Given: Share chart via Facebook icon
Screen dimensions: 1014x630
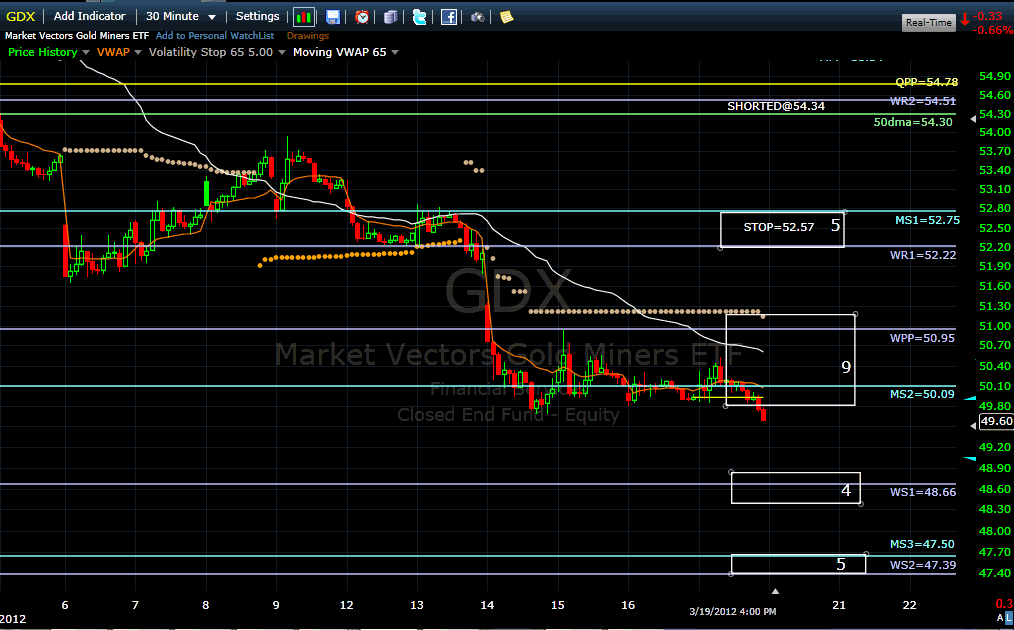Looking at the screenshot, I should [449, 17].
